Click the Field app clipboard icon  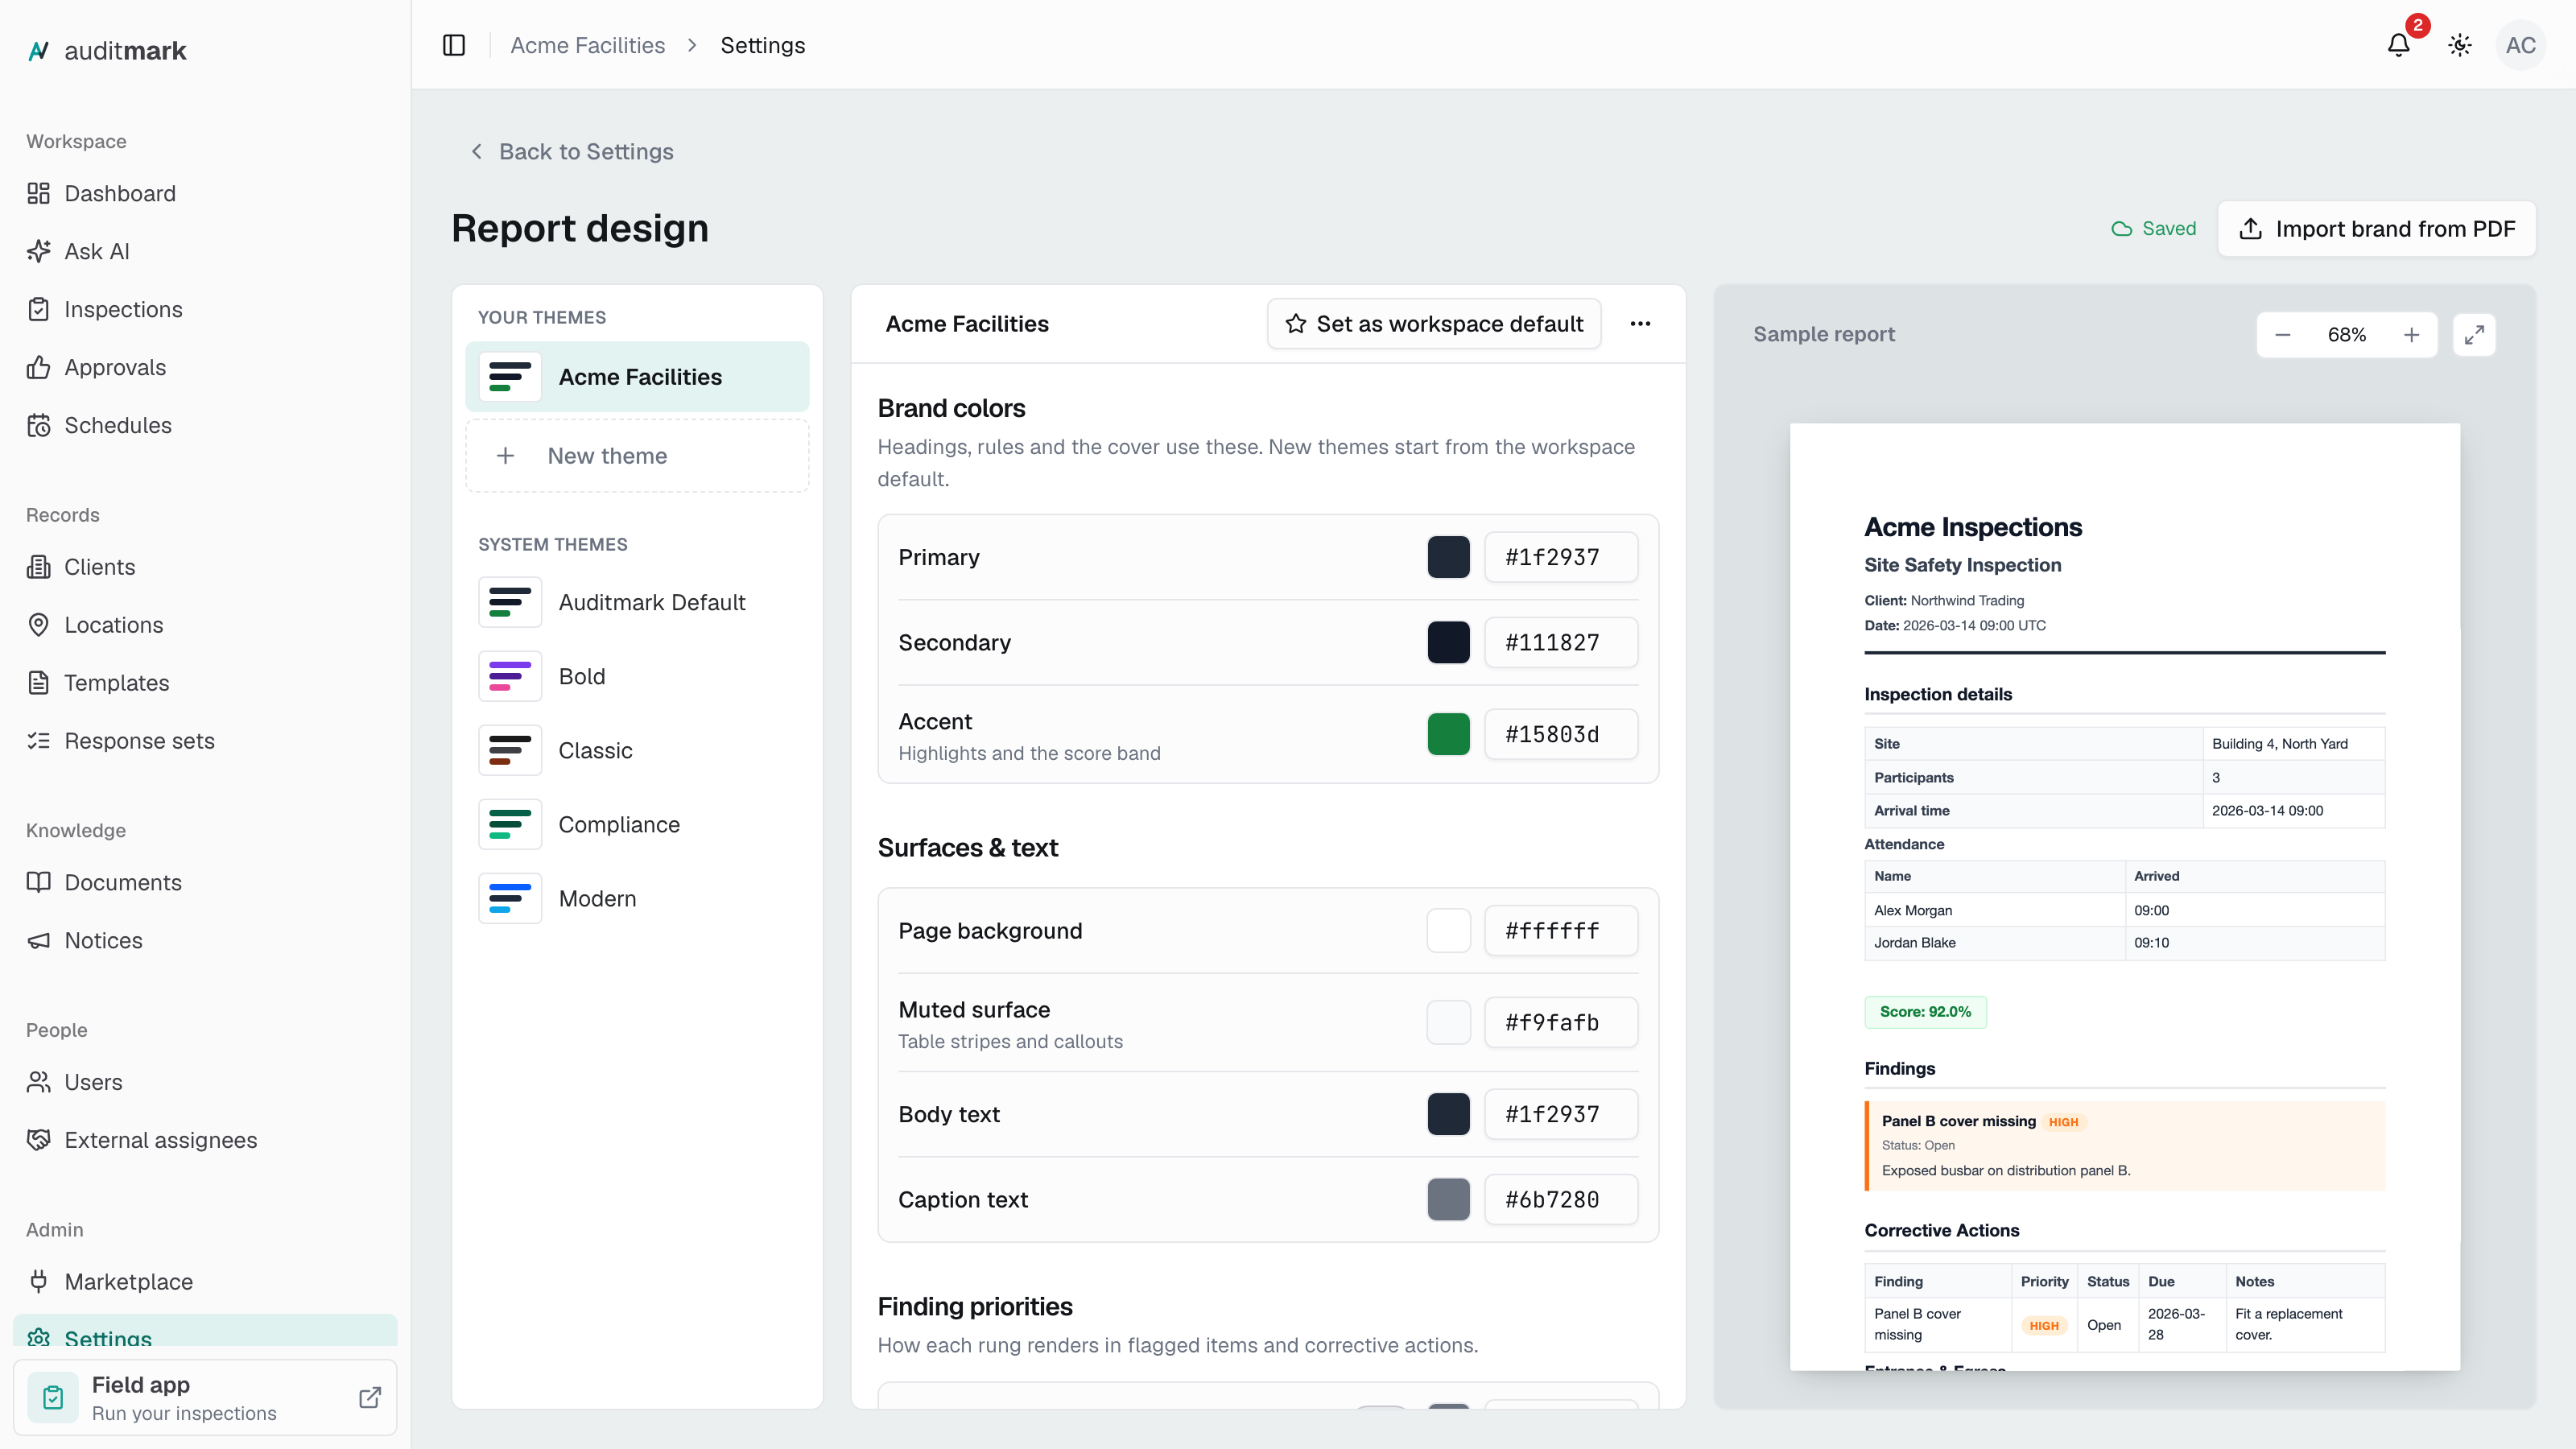tap(53, 1397)
